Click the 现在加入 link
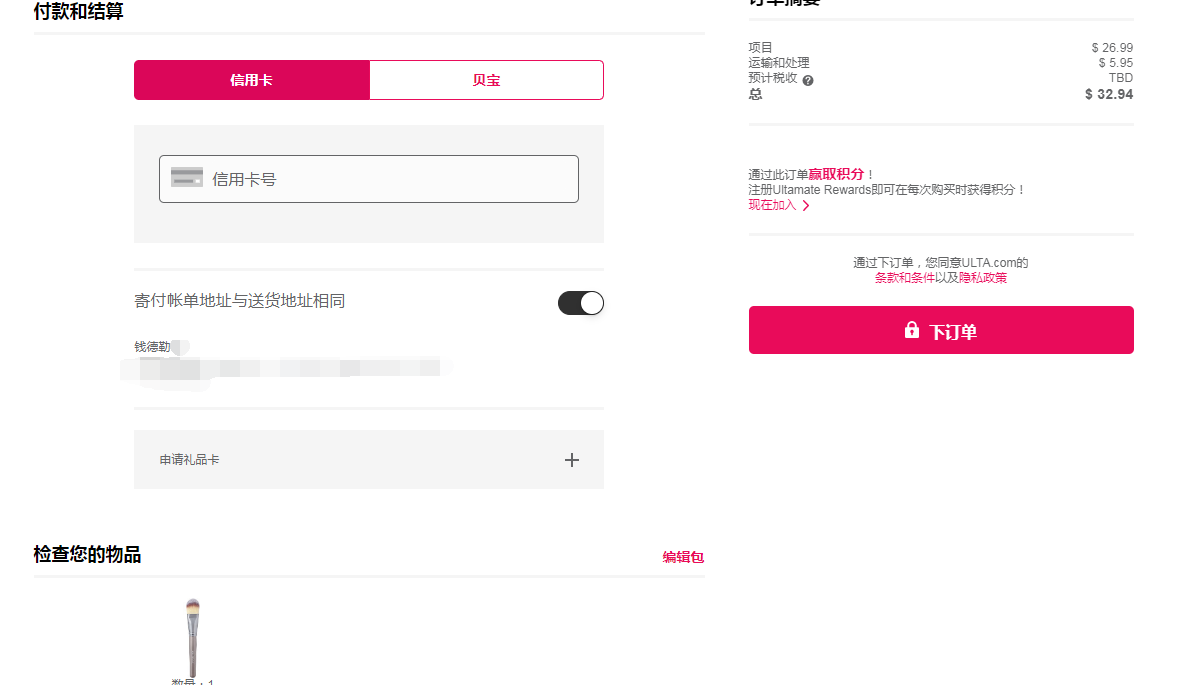Image resolution: width=1181 pixels, height=685 pixels. (x=772, y=205)
